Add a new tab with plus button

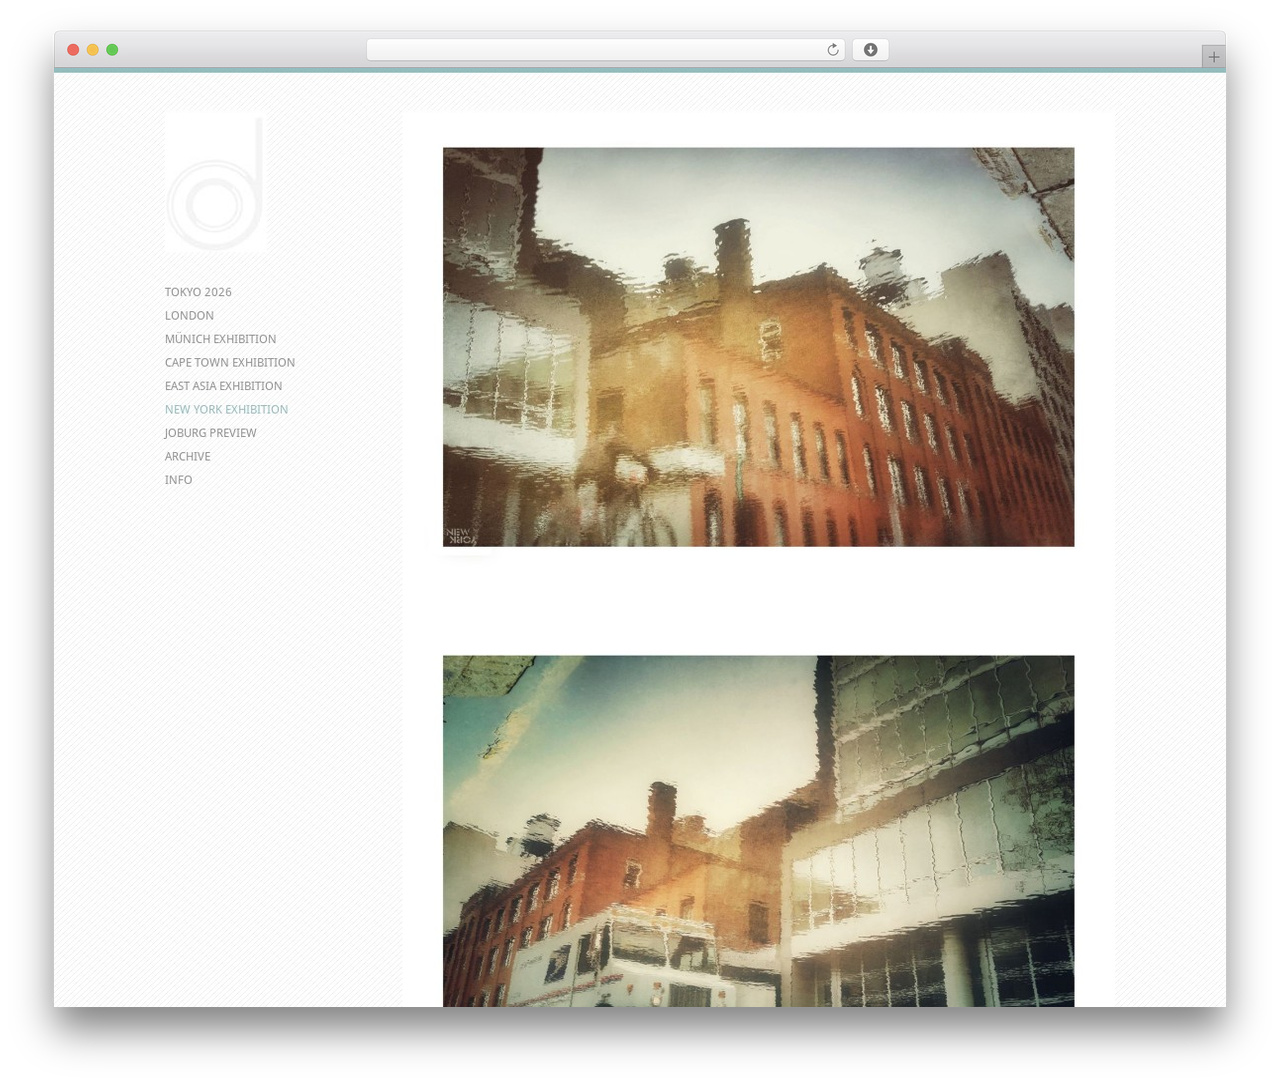[x=1213, y=57]
